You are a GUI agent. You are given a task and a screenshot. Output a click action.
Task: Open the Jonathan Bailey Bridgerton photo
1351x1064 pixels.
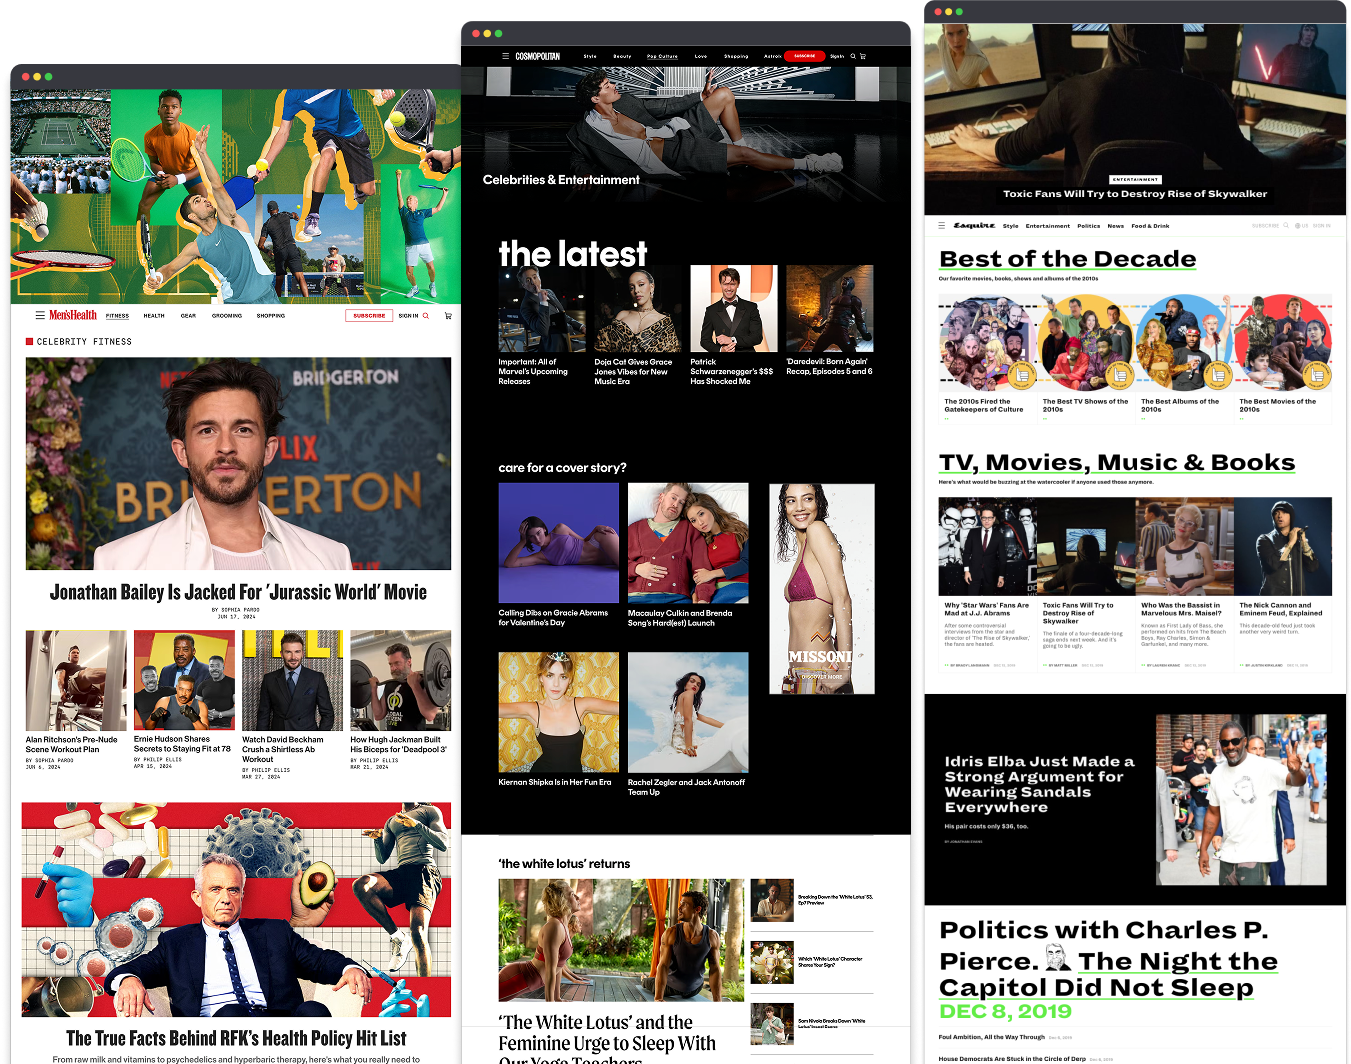pos(238,464)
